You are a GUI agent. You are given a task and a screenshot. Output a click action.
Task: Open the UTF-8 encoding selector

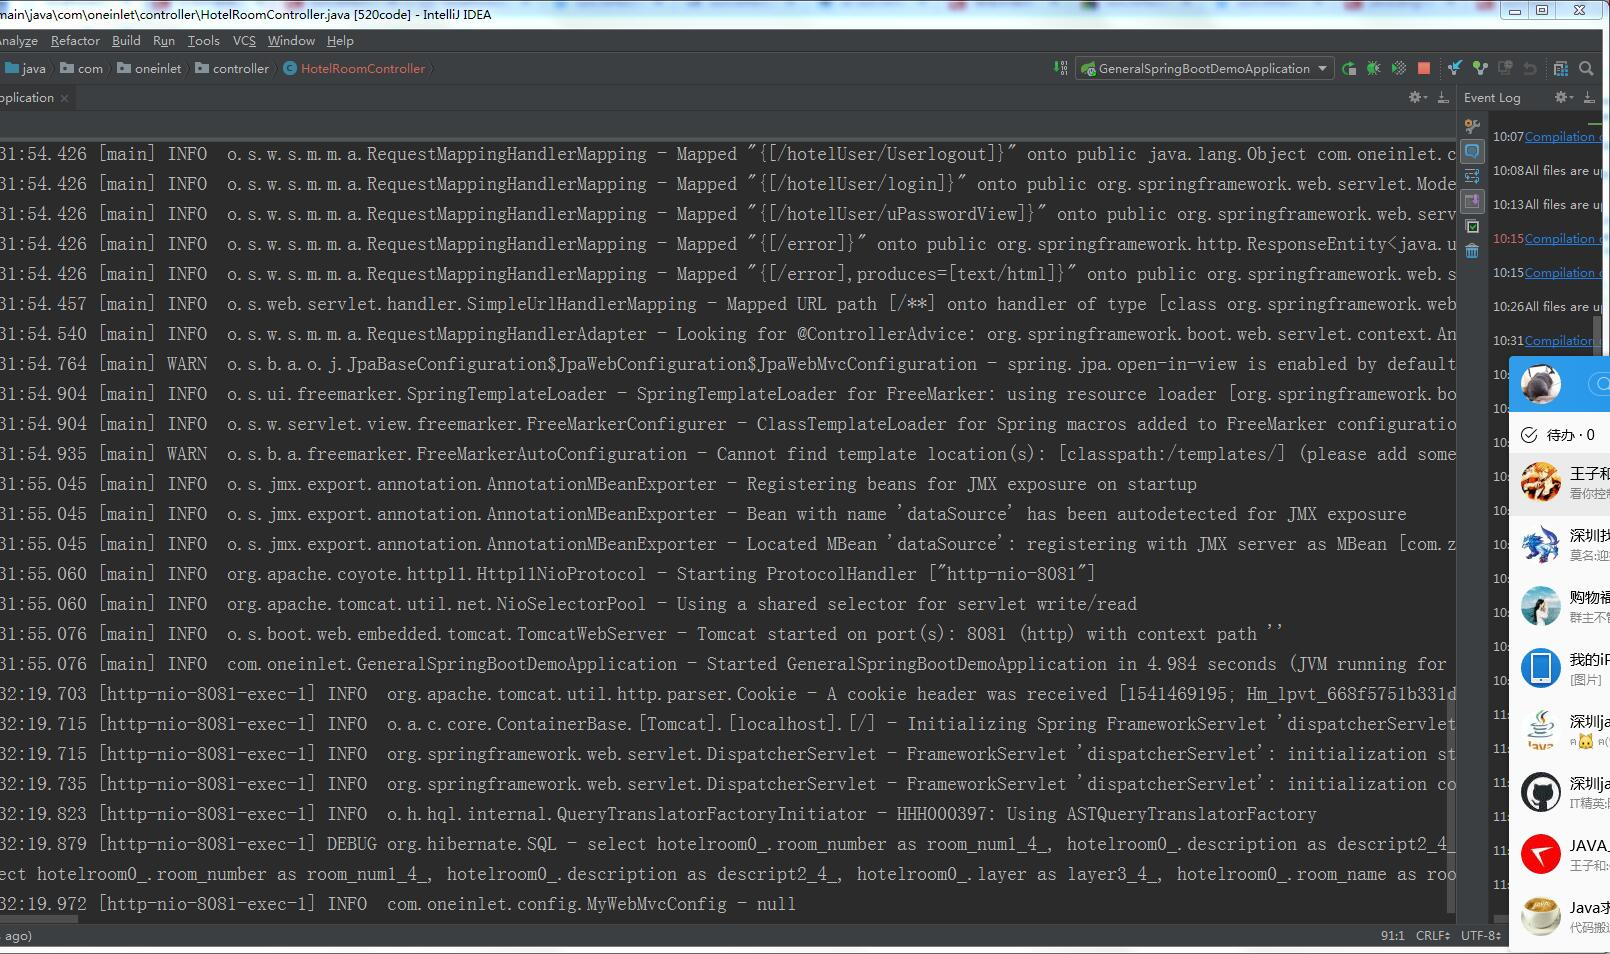point(1481,936)
